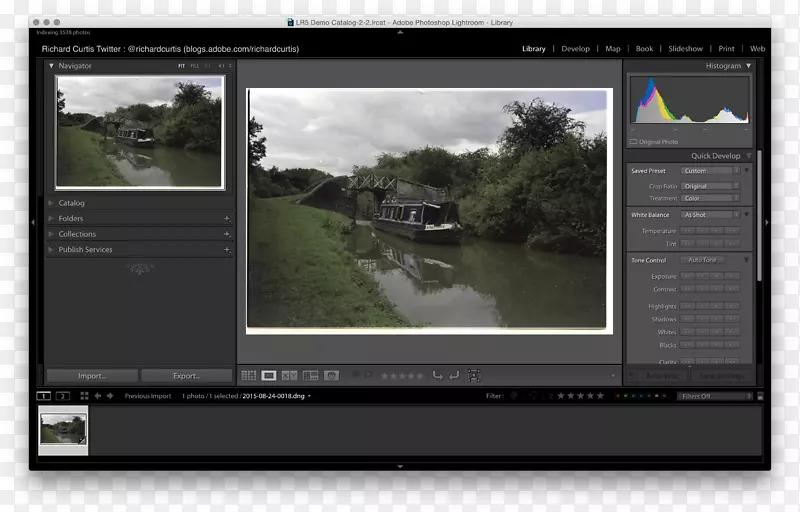Screen dimensions: 800x512
Task: Rotate photo counter-clockwise
Action: click(437, 376)
